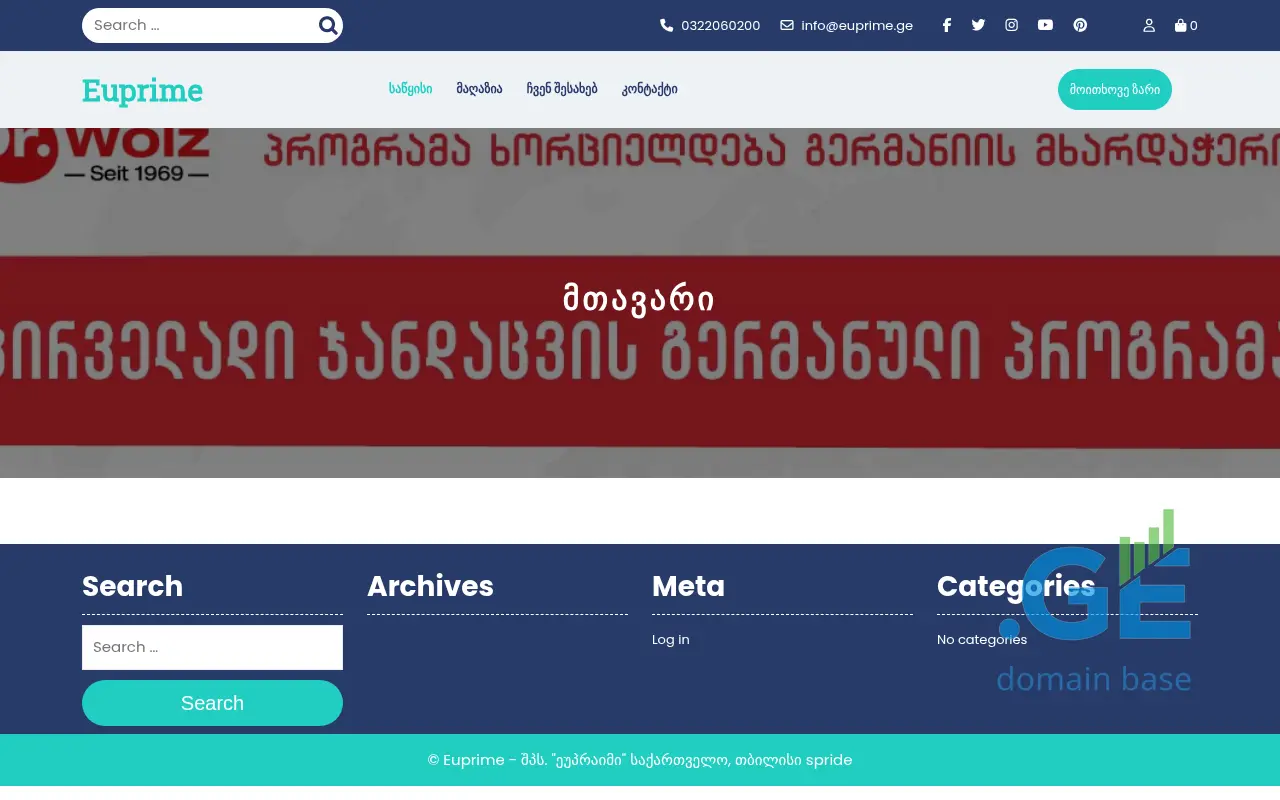Open the Instagram social icon

click(x=1012, y=26)
